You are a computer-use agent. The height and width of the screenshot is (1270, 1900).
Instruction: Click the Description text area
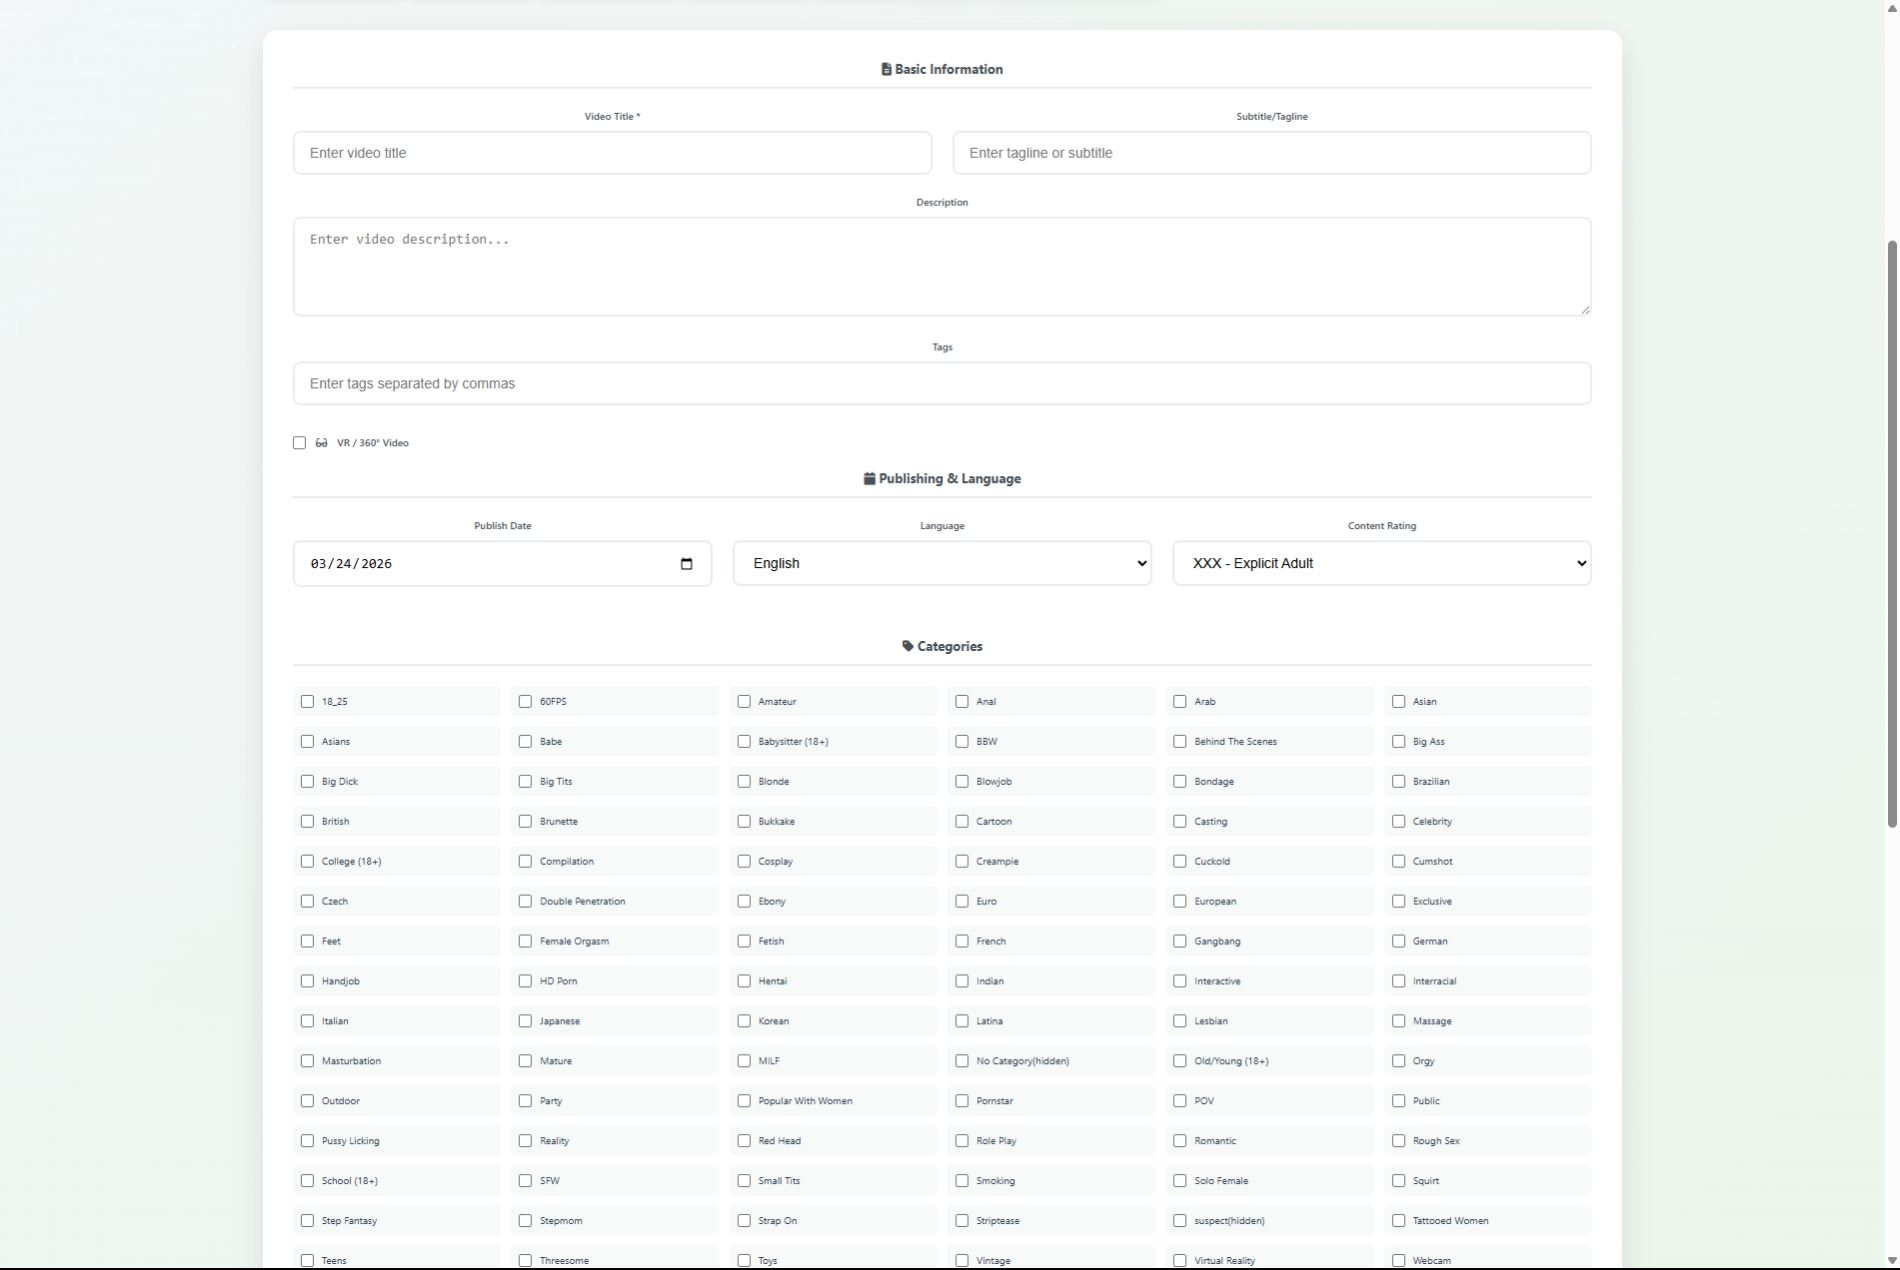(x=941, y=267)
